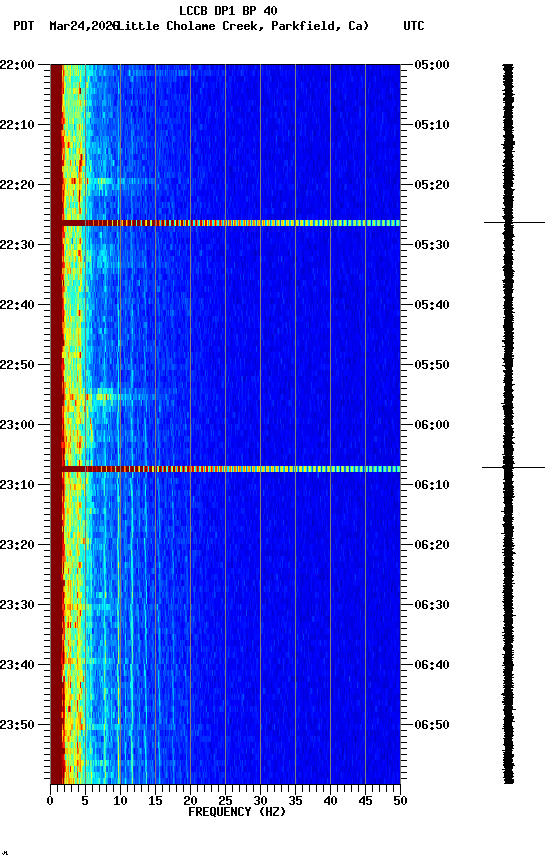Select the 23:00 PDT time label
The image size is (552, 864).
coord(17,425)
